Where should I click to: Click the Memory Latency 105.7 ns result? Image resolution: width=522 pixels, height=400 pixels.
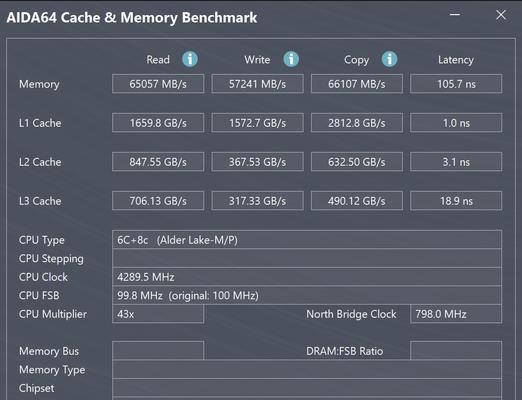click(456, 84)
